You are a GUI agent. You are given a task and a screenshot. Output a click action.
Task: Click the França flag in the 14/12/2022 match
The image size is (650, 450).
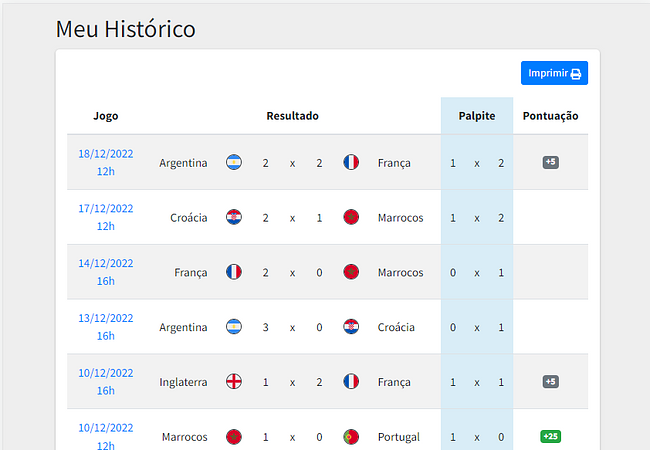click(234, 272)
